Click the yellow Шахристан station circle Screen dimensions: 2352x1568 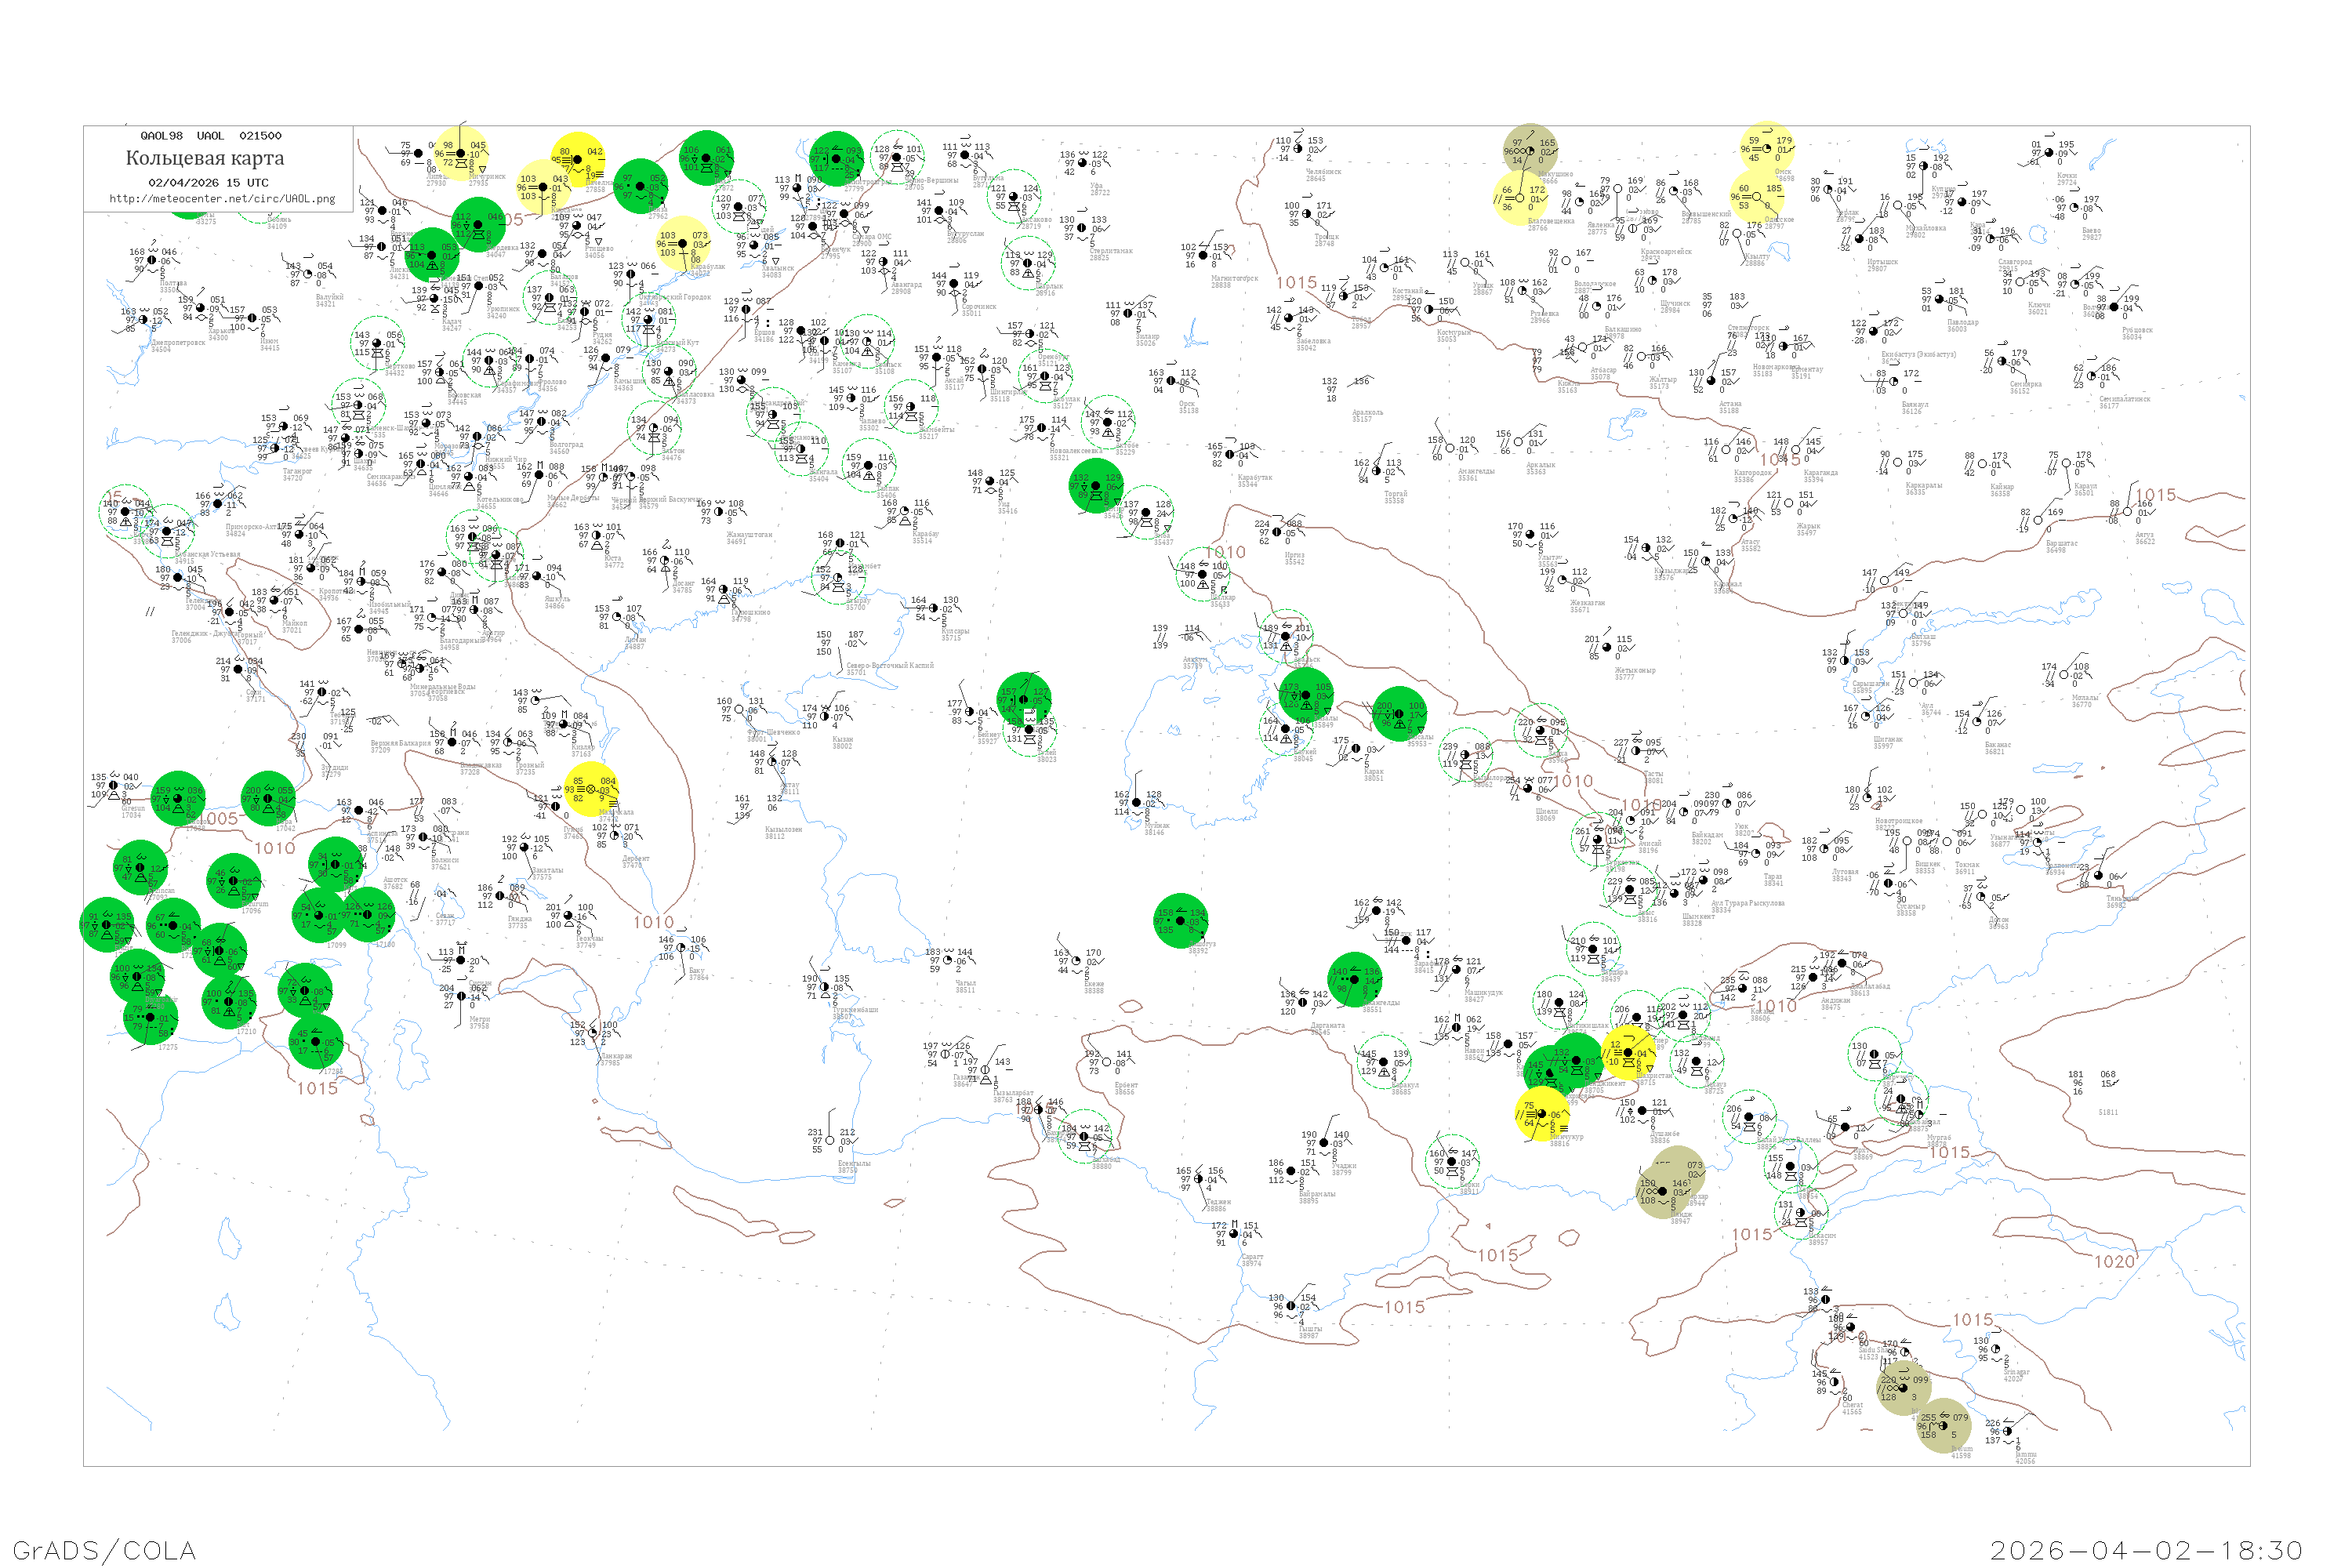1627,1052
